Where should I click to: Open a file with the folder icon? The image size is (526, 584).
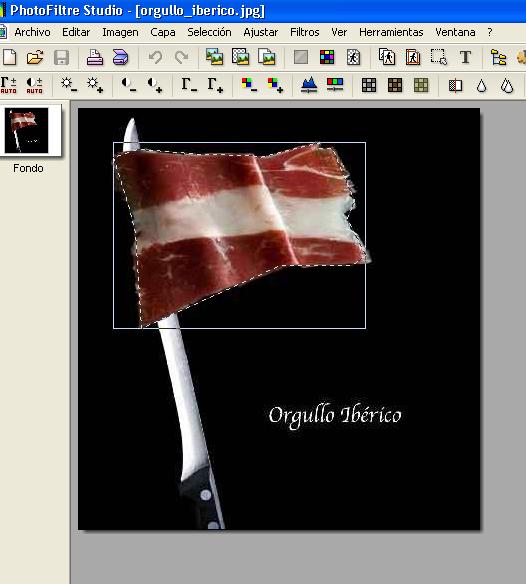click(35, 57)
